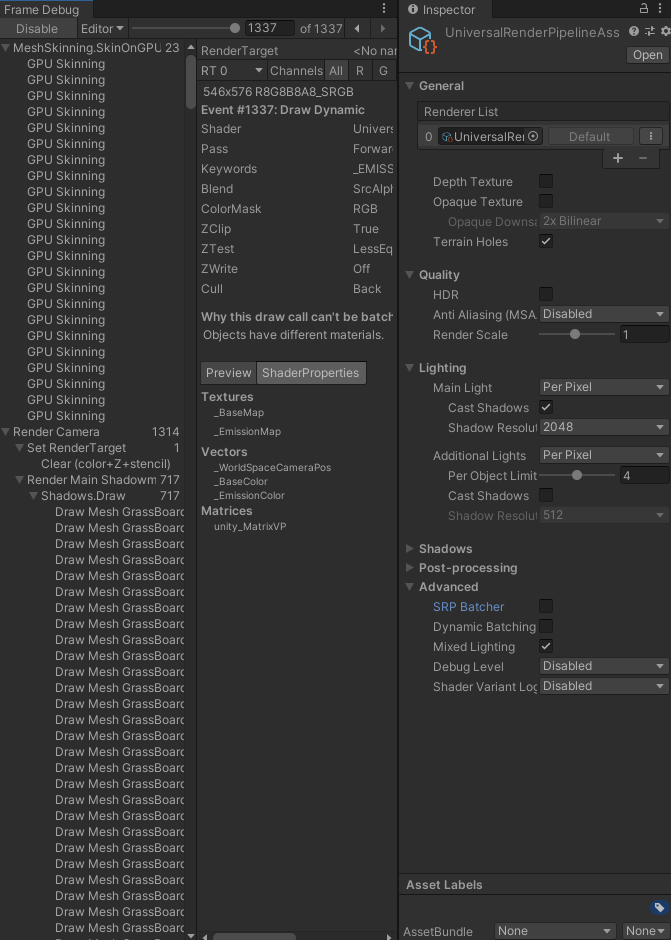Click the Inspector lock icon
The width and height of the screenshot is (671, 940).
click(644, 9)
